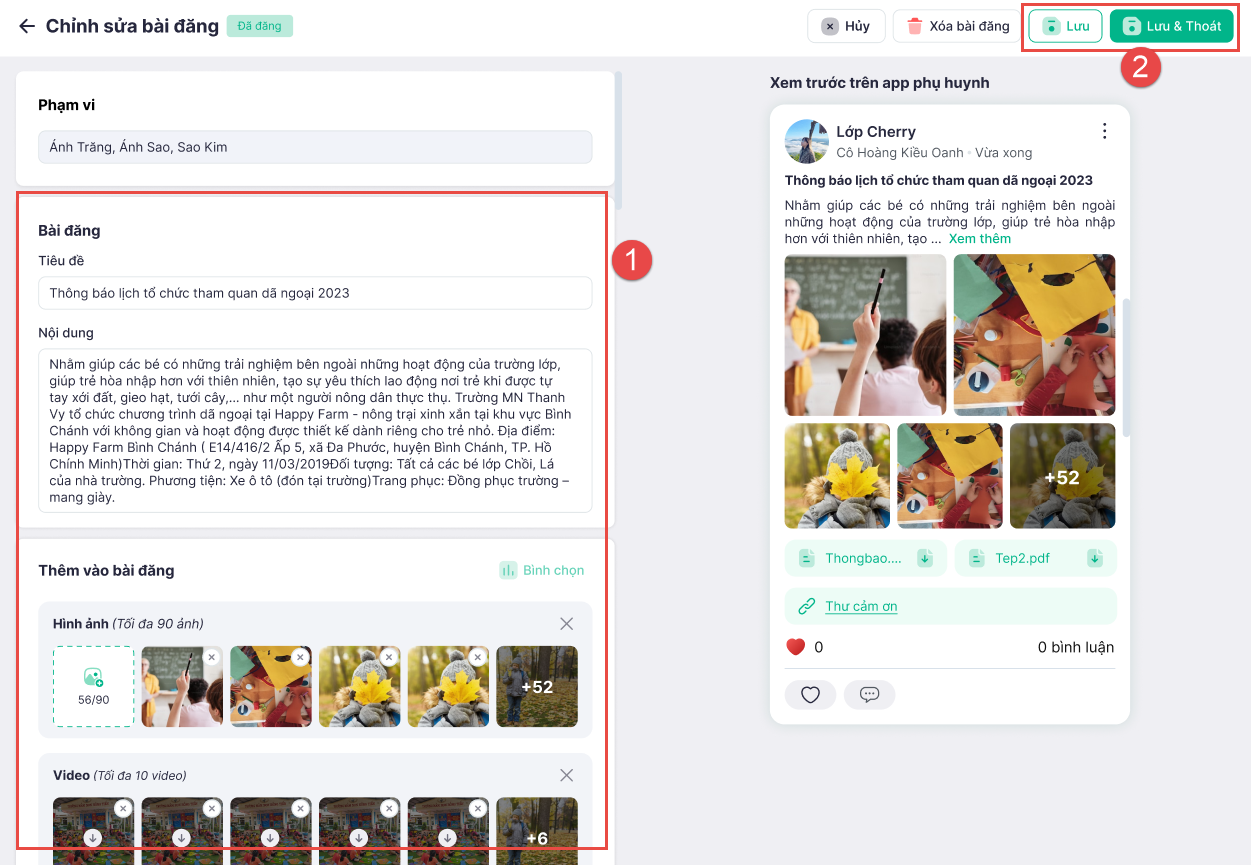Click the heart like icon in preview
1251x865 pixels.
click(810, 694)
